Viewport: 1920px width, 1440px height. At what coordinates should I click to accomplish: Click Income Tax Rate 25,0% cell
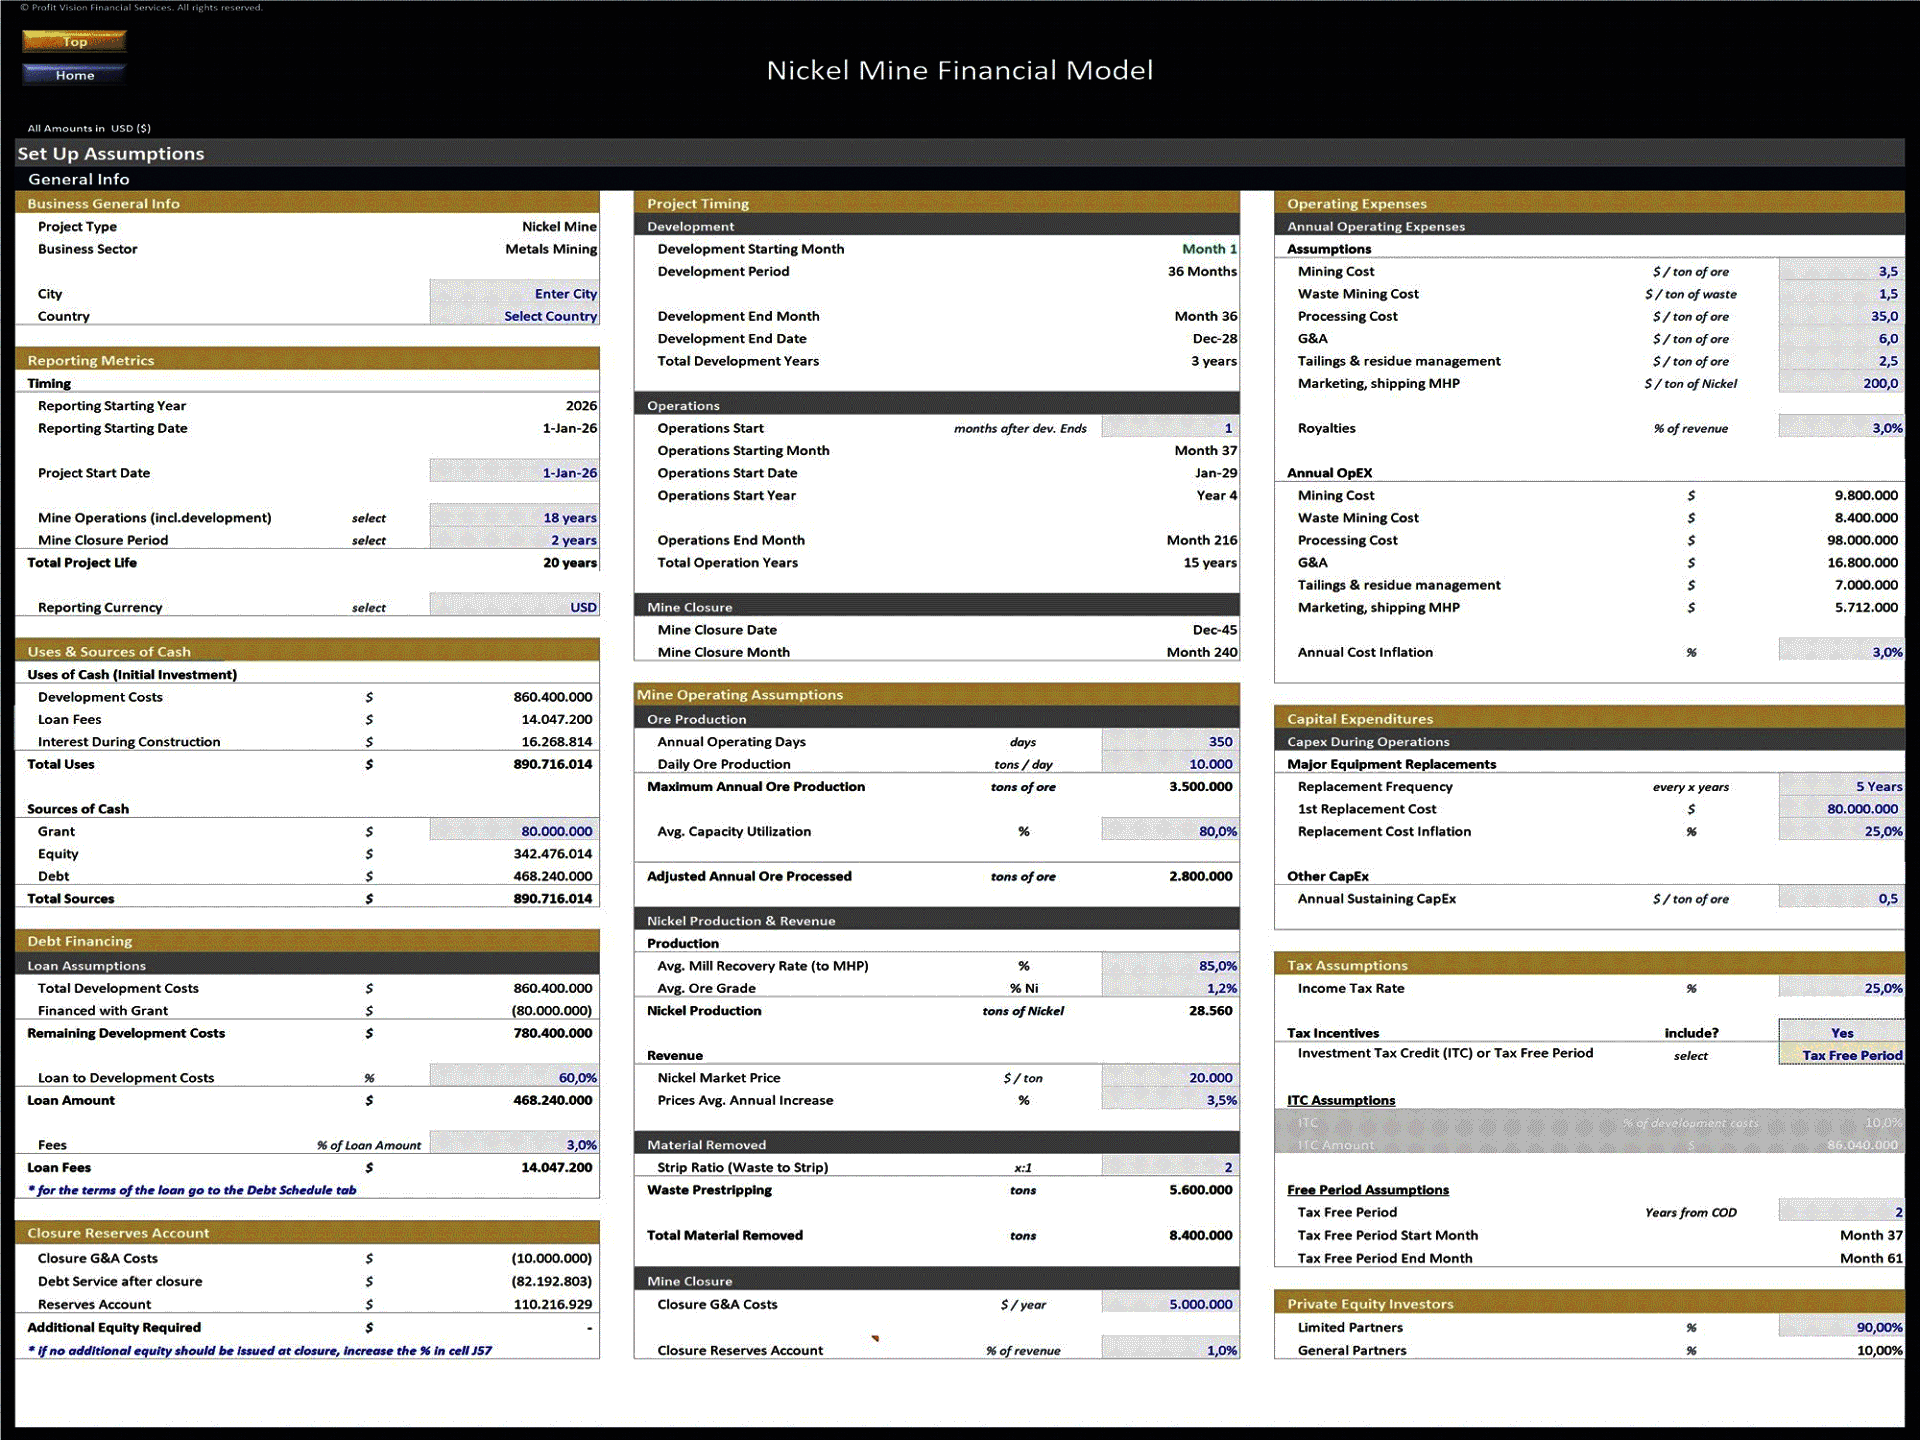click(1841, 988)
